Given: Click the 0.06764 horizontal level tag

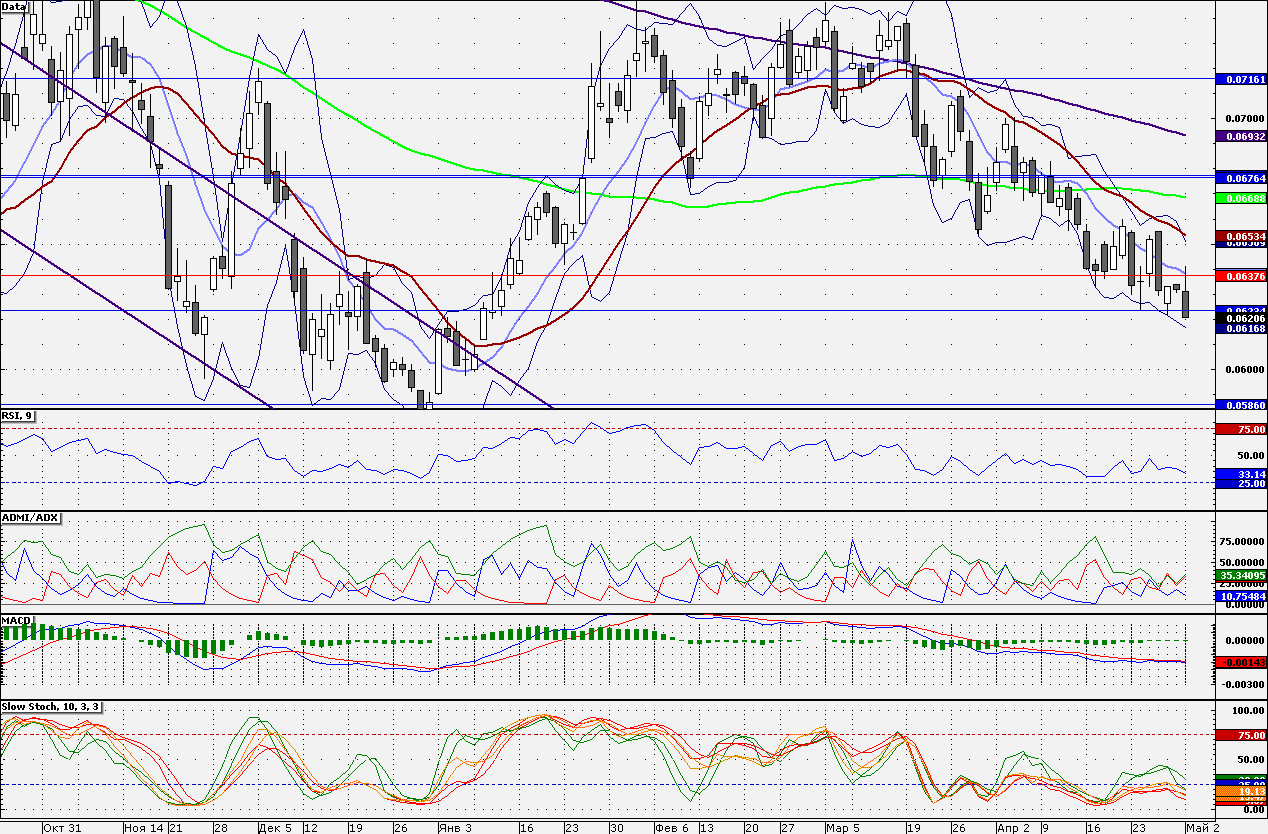Looking at the screenshot, I should (x=1241, y=177).
